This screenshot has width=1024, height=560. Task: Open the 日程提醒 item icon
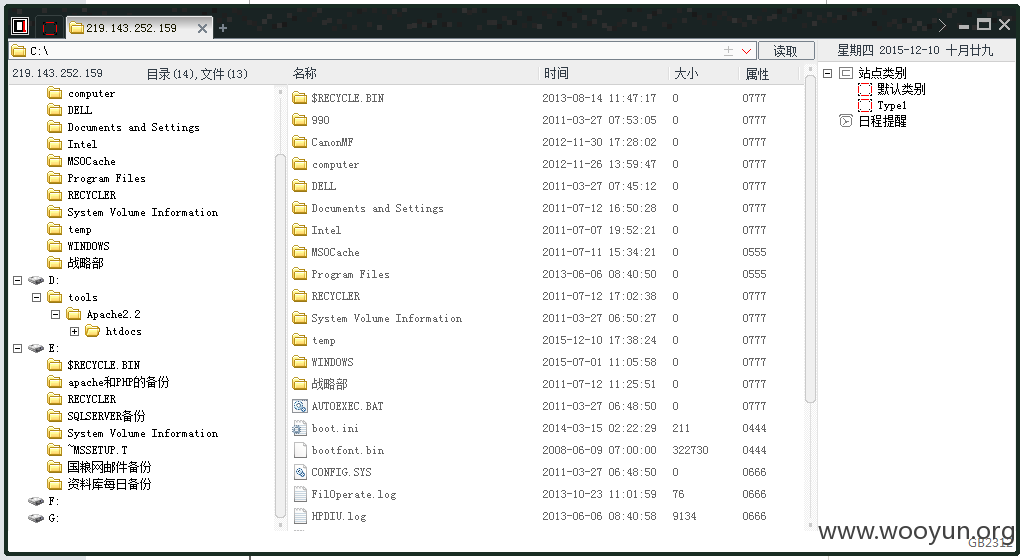[x=846, y=121]
